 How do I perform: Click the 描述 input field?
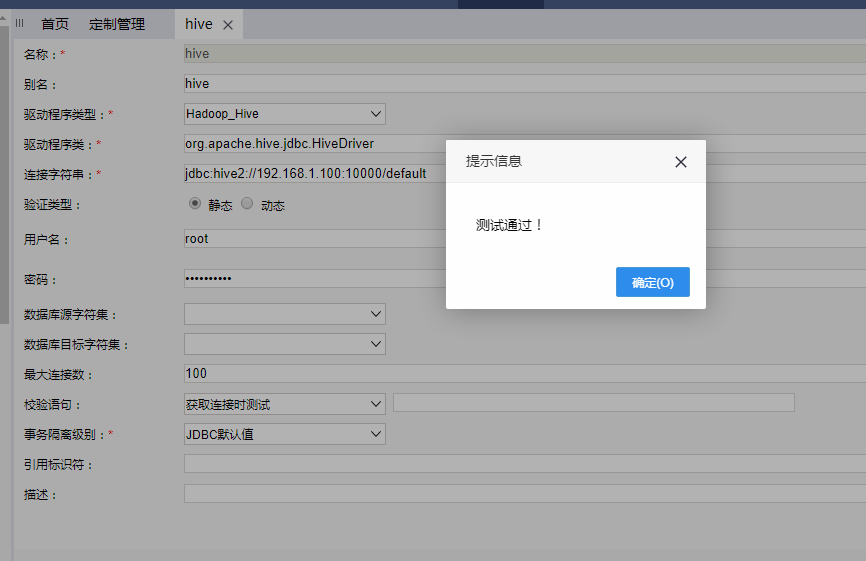[x=525, y=494]
